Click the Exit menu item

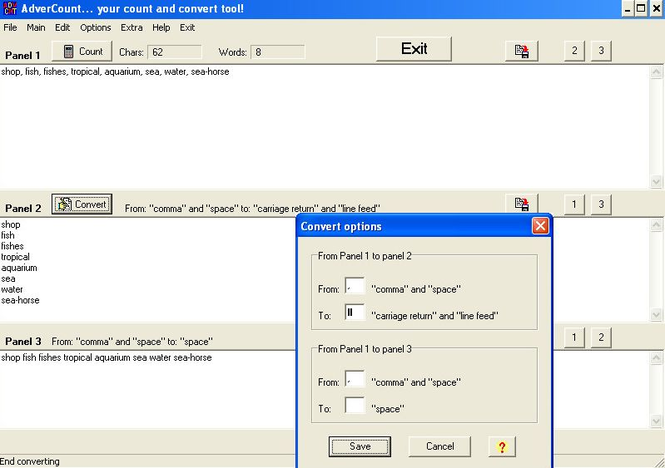(x=187, y=28)
